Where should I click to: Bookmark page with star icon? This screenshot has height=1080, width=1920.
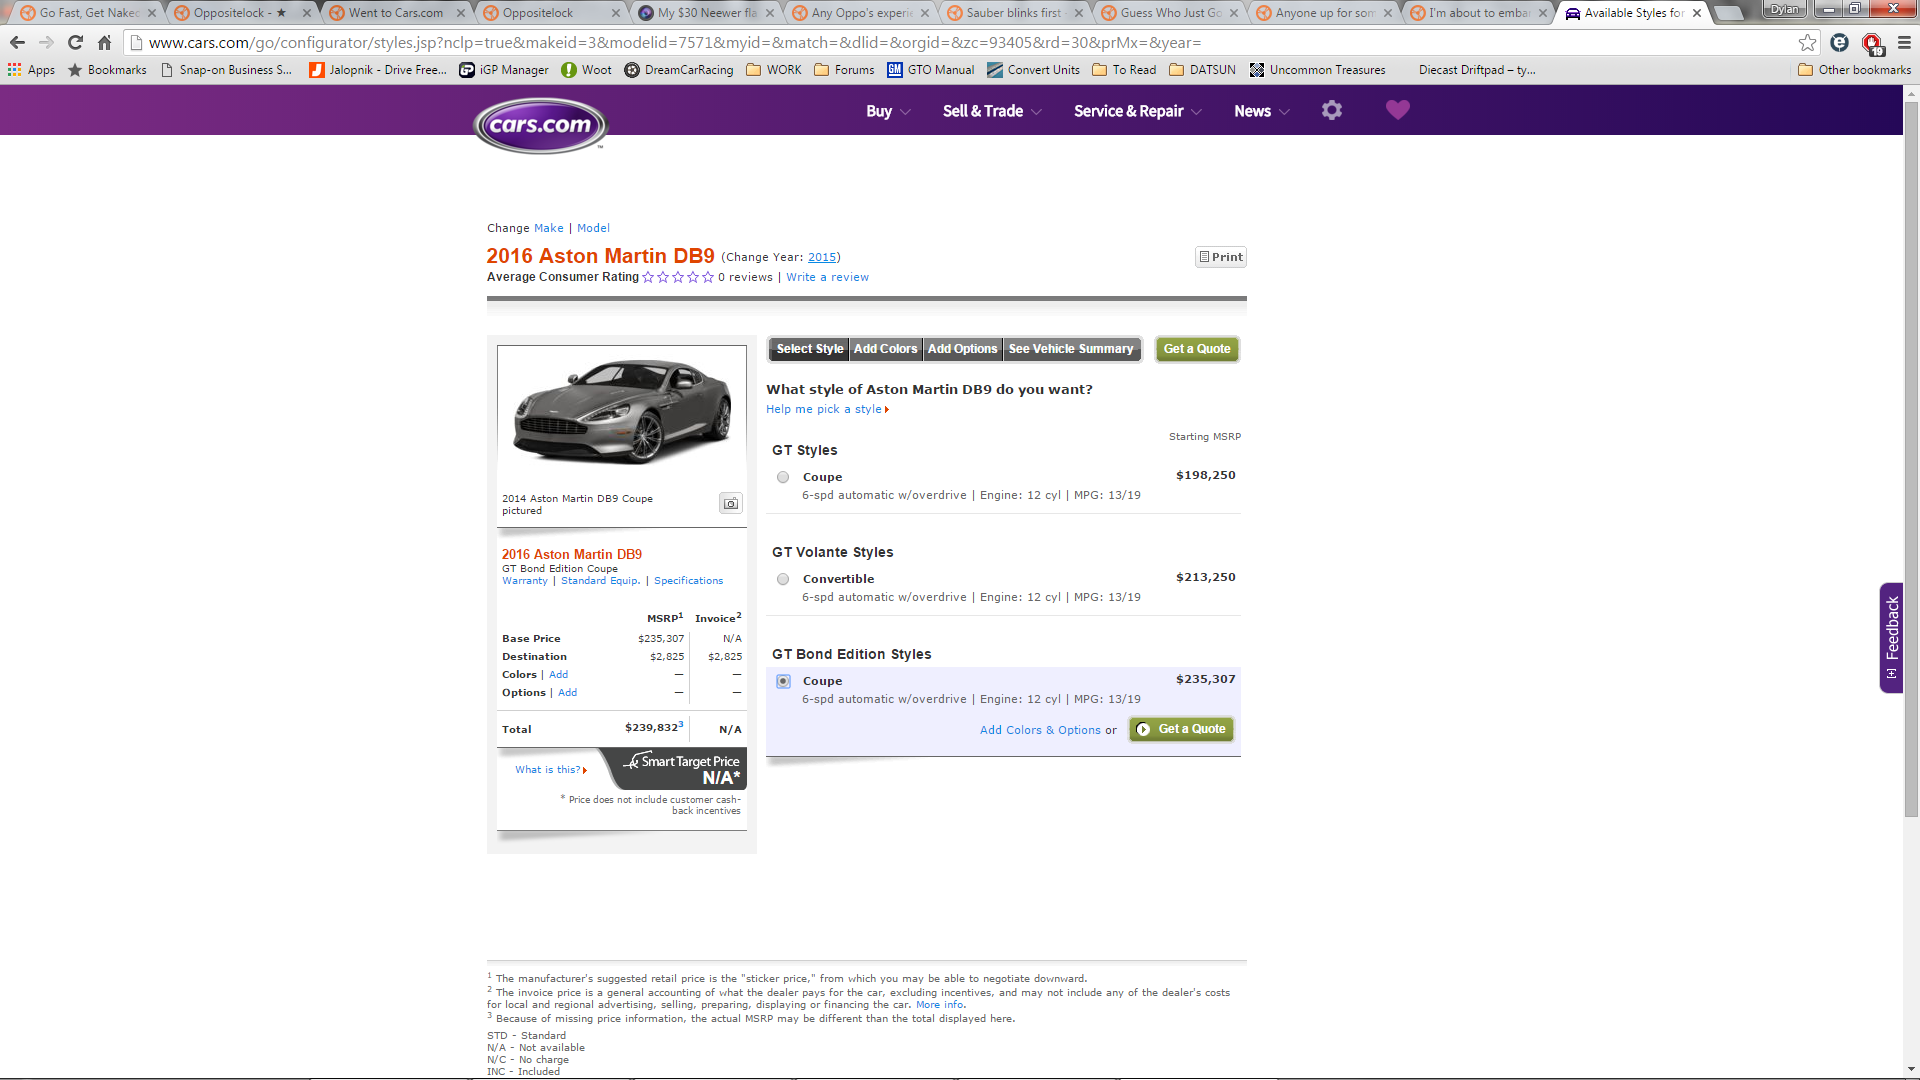(1807, 43)
